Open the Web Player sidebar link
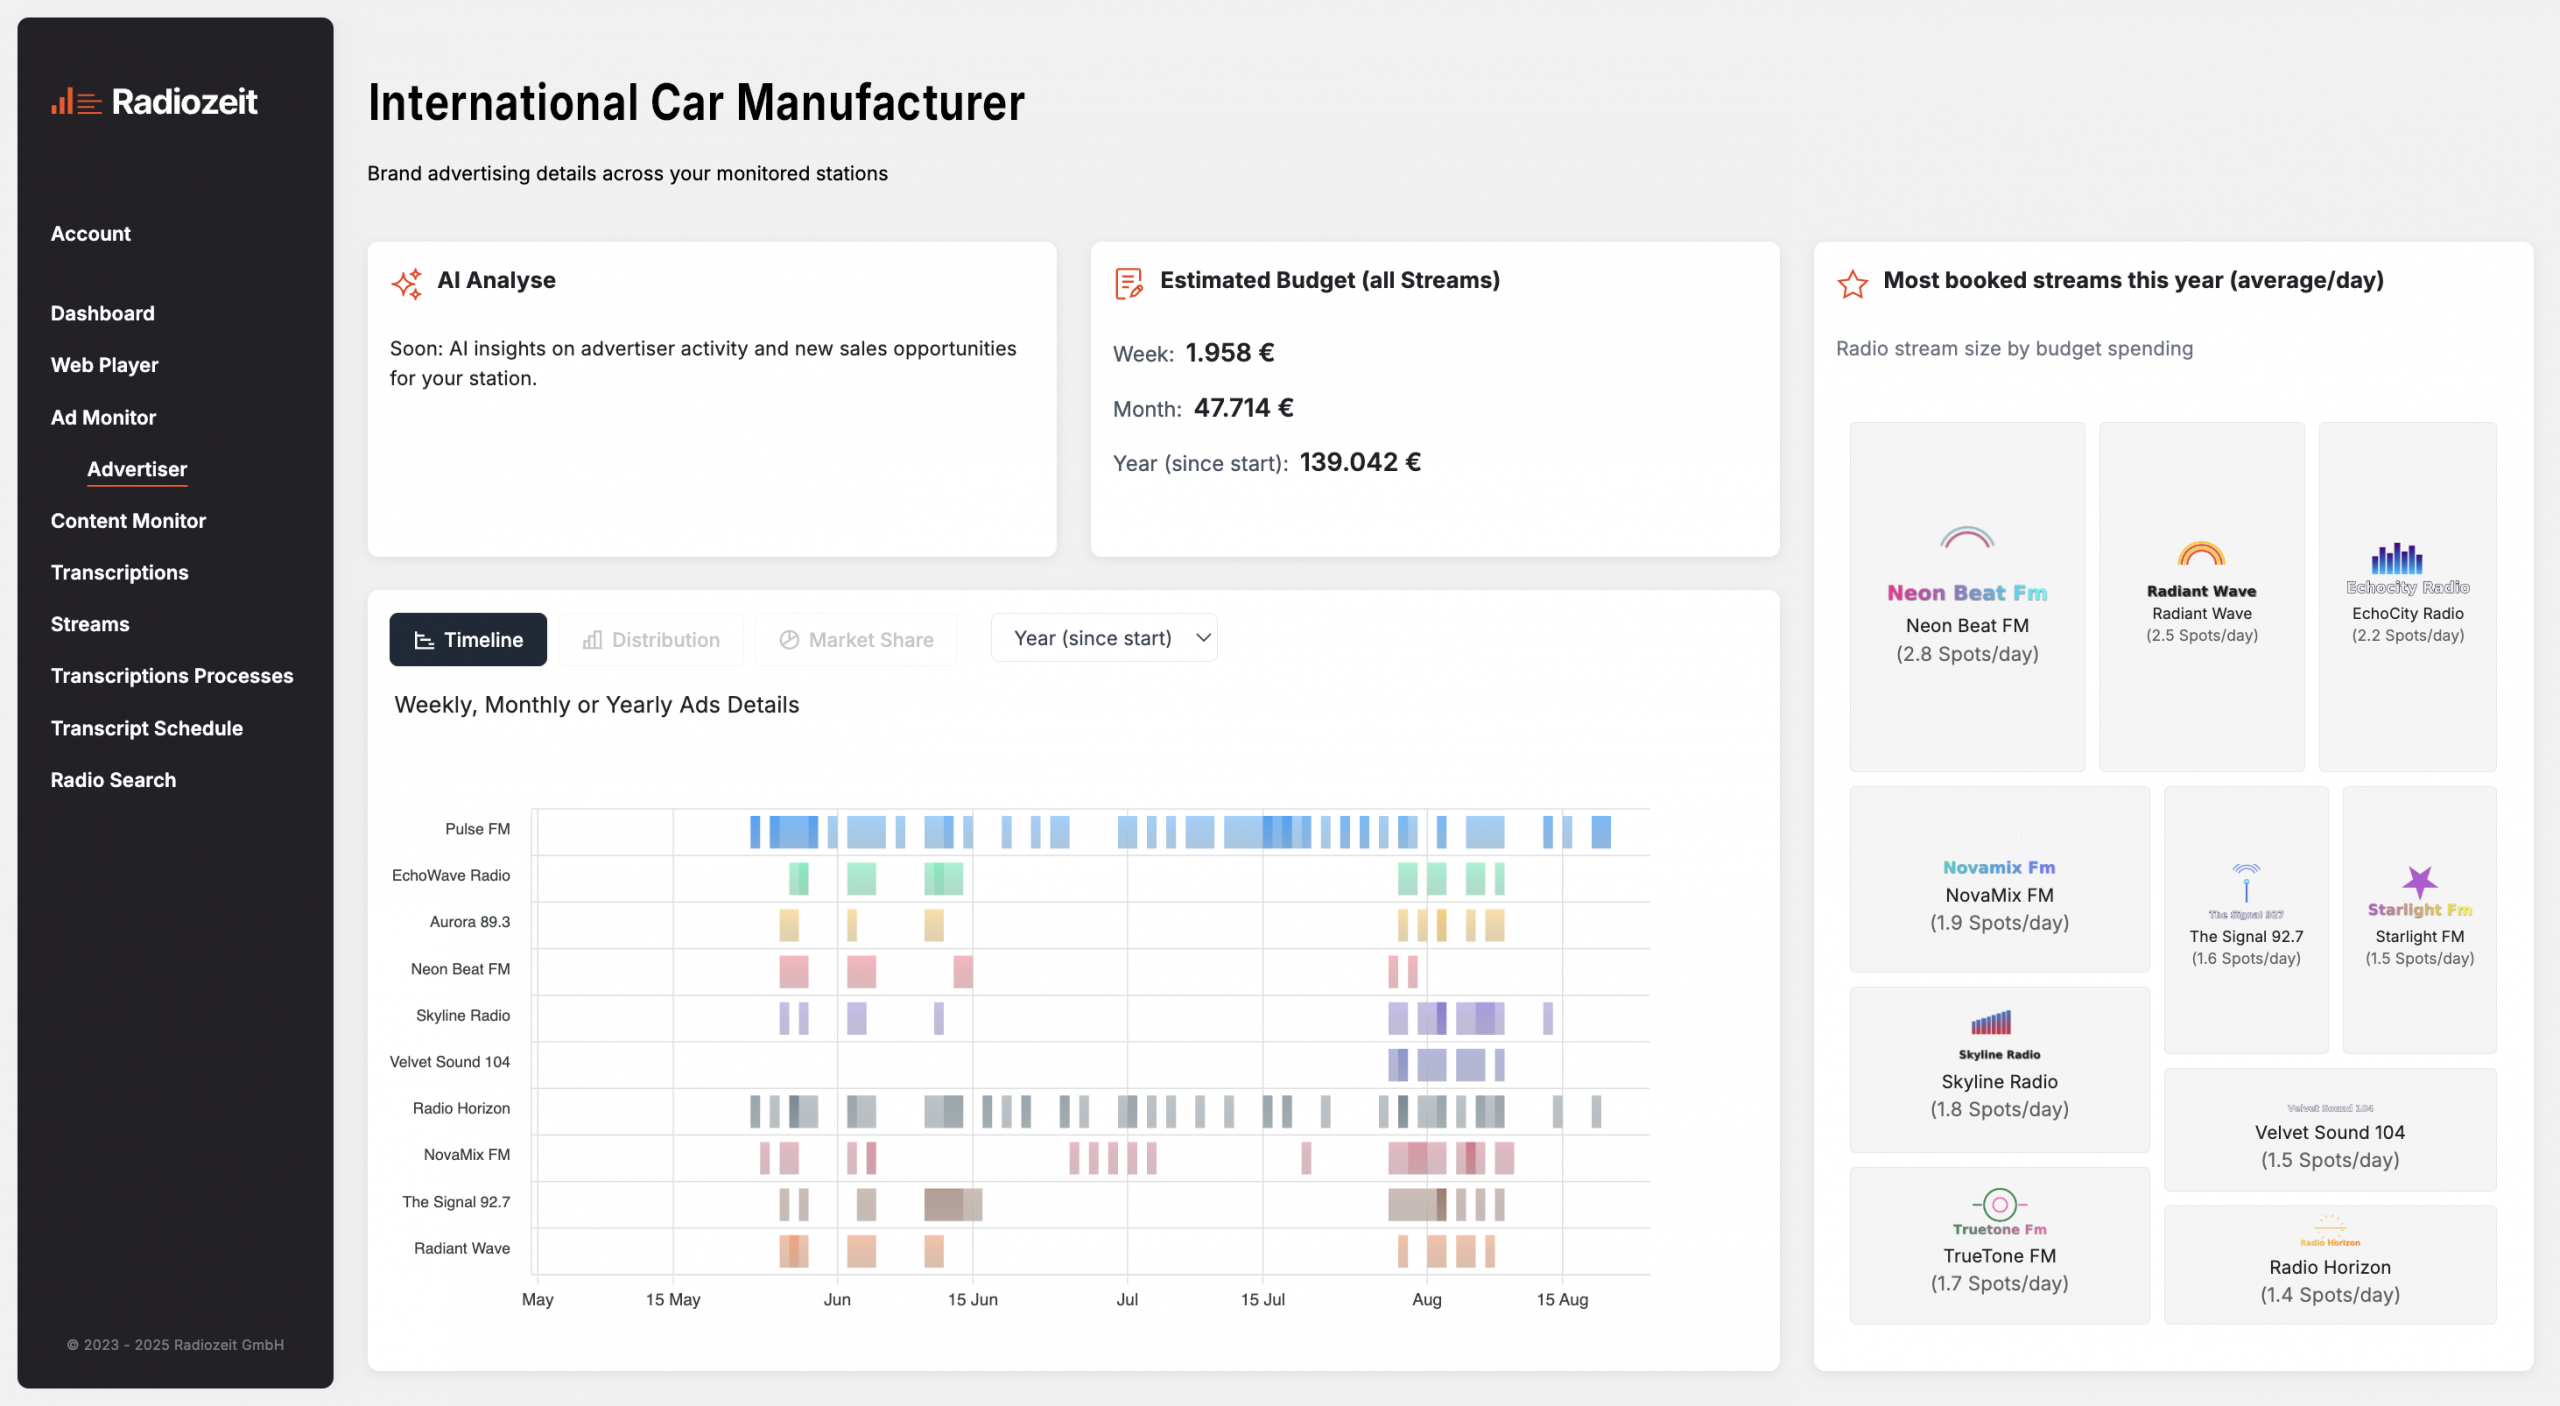 click(104, 365)
